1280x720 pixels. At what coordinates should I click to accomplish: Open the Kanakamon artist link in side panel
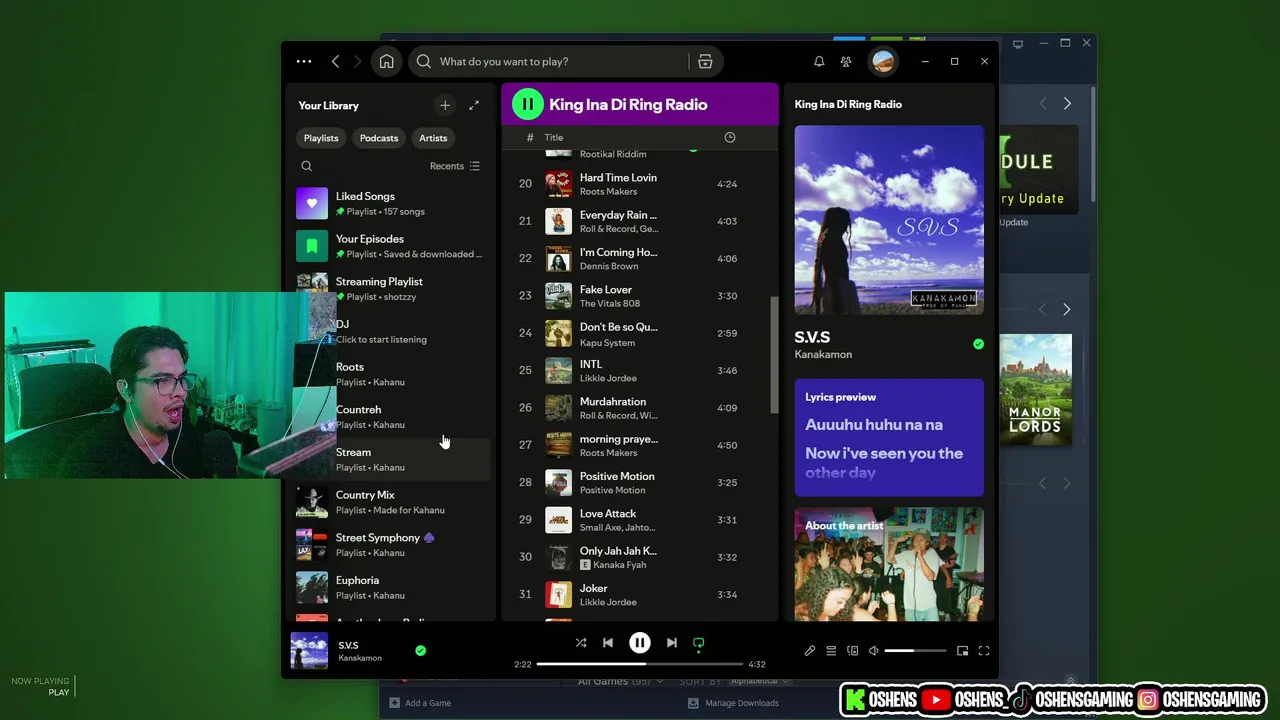[x=823, y=355]
